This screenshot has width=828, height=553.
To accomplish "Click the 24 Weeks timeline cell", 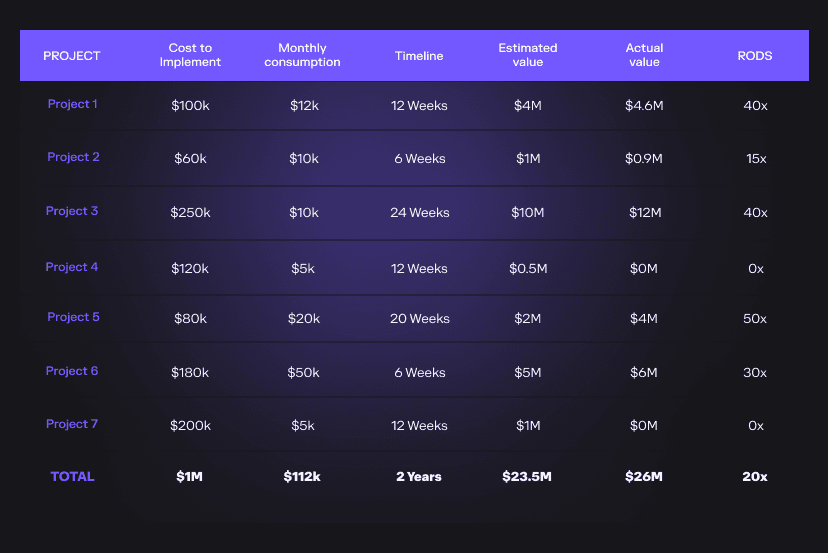I will coord(419,213).
